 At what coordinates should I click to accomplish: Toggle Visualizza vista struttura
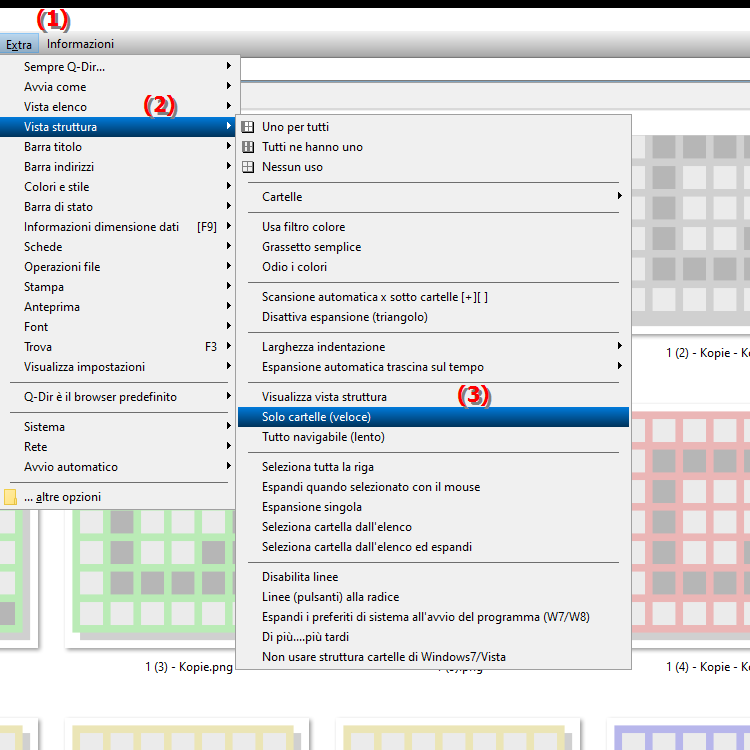[433, 397]
